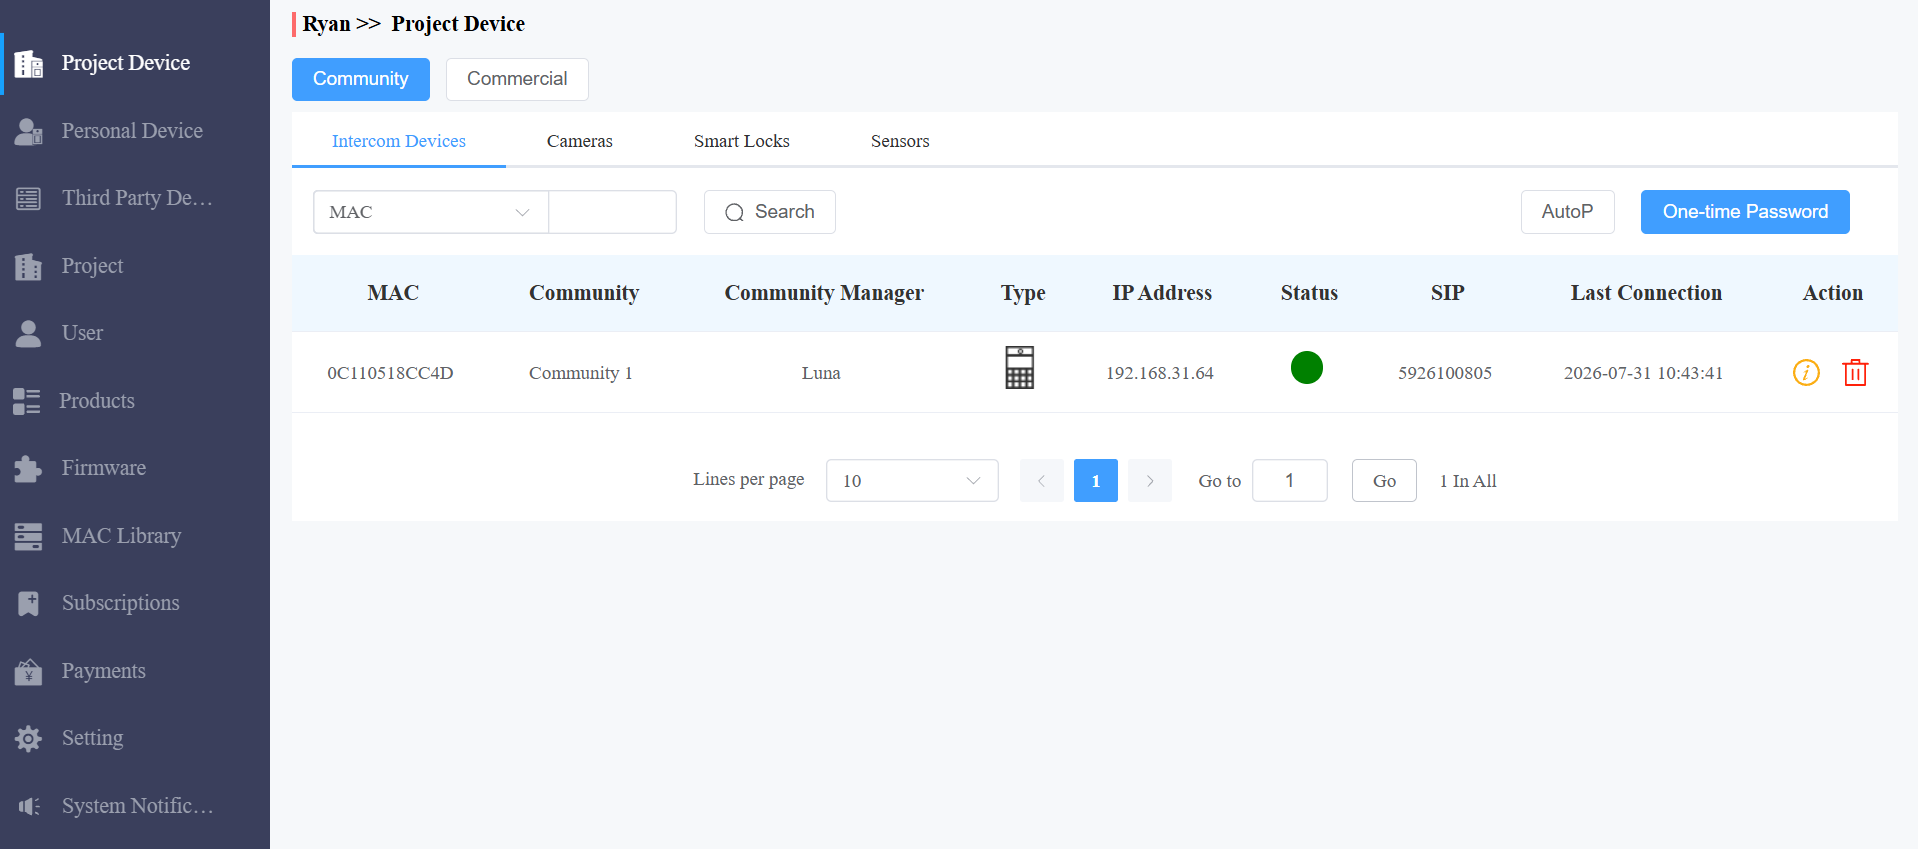Click the Subscriptions bookmark icon

click(29, 603)
